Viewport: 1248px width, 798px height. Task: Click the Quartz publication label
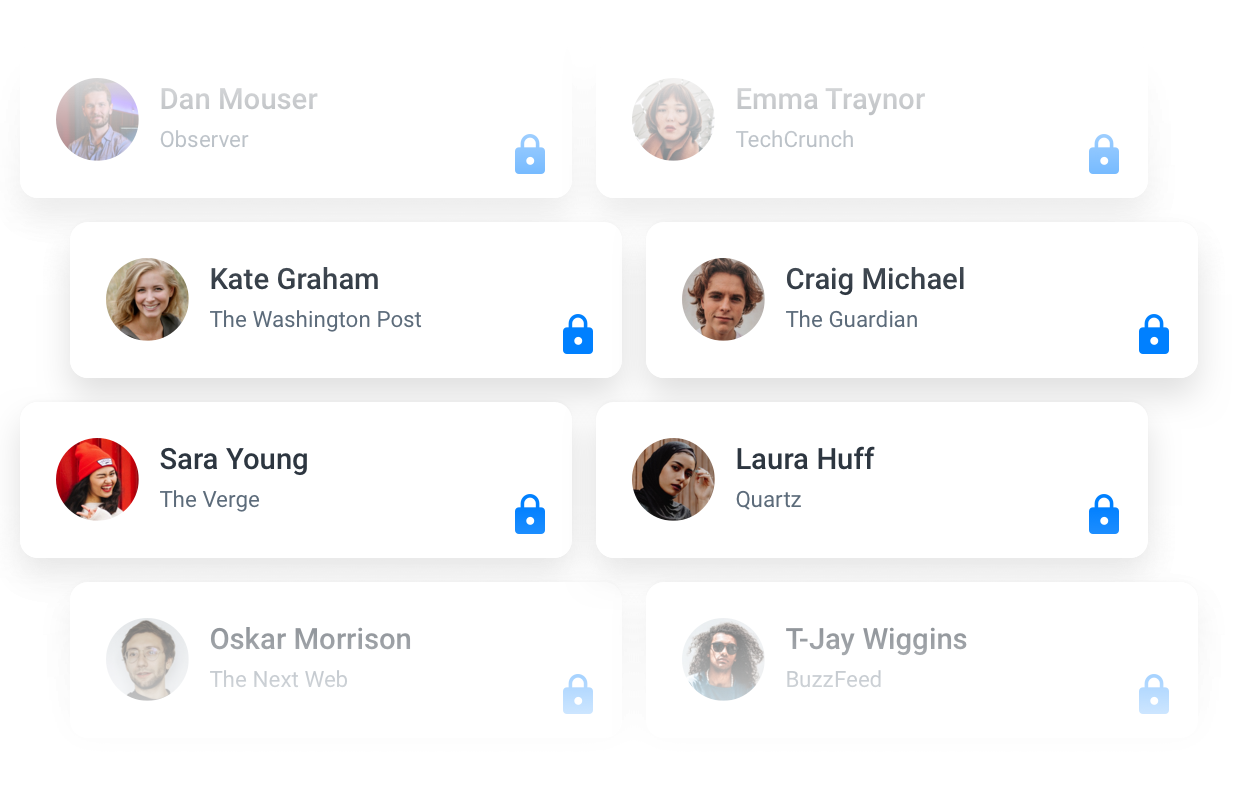(x=768, y=500)
